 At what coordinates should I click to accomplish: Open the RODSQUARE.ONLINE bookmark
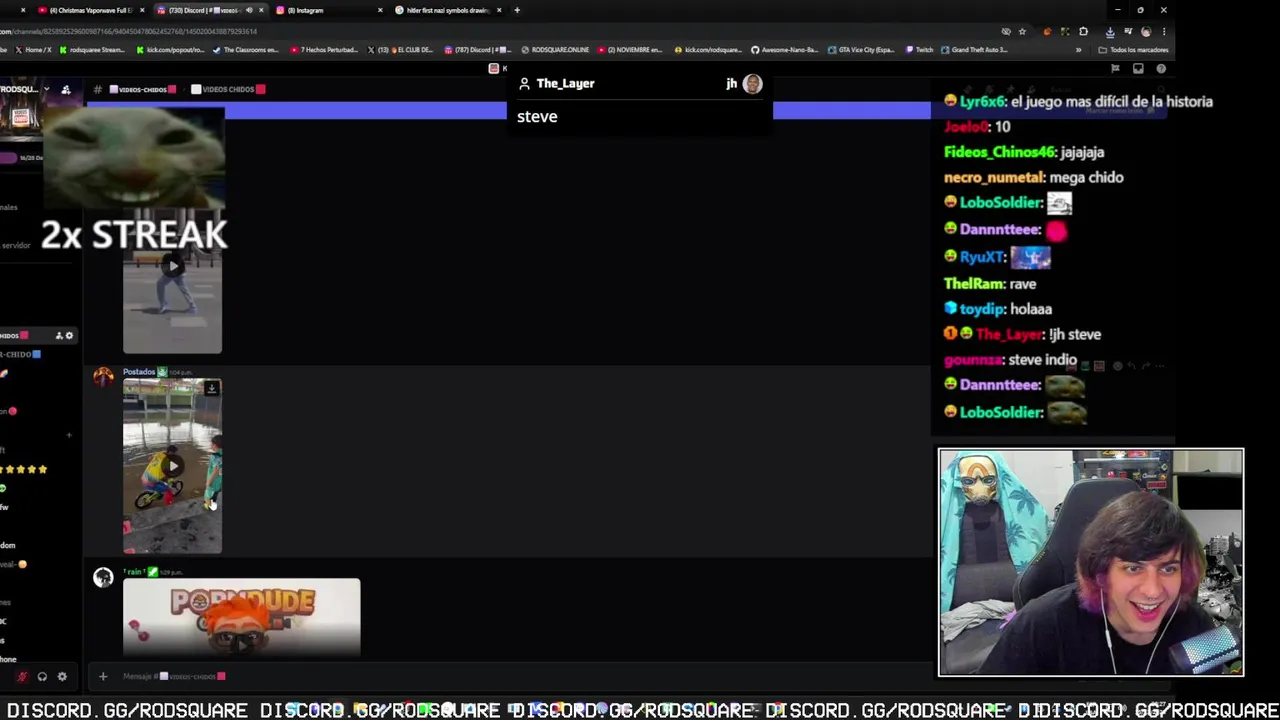pyautogui.click(x=555, y=49)
